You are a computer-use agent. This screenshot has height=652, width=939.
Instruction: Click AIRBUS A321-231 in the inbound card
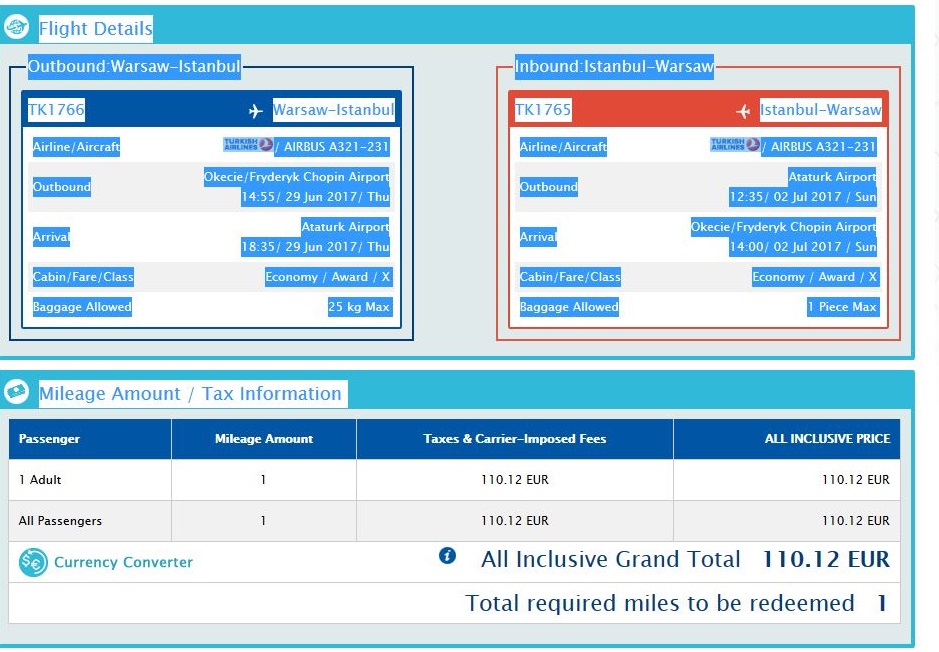coord(823,147)
